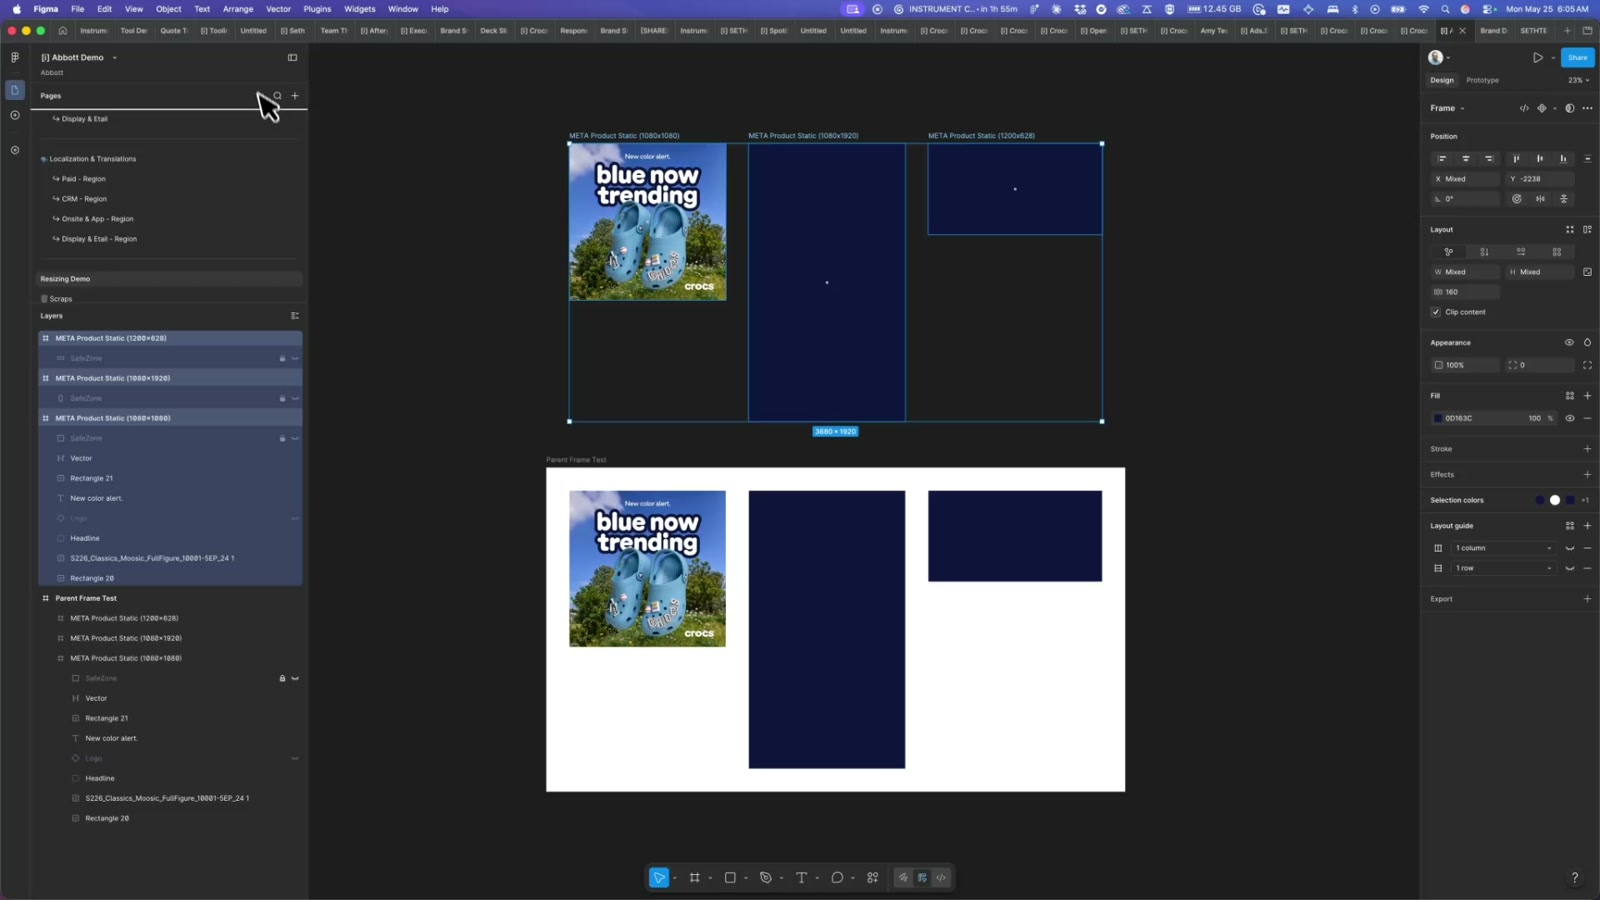Flip selection vertically
The width and height of the screenshot is (1600, 900).
[1564, 199]
